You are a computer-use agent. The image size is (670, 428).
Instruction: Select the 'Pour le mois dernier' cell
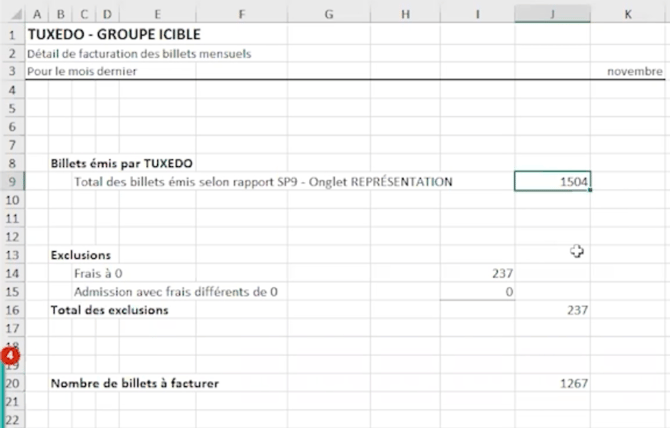point(82,71)
